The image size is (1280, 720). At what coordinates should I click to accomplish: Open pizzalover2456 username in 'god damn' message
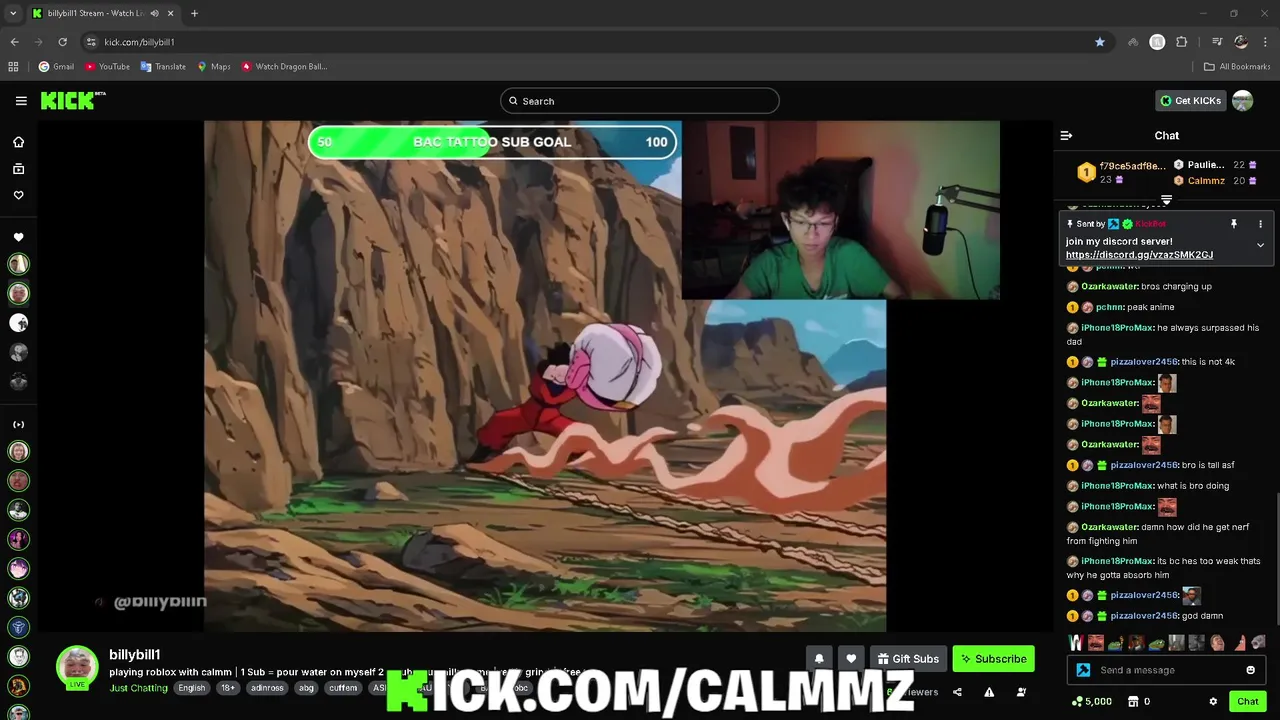[1144, 616]
